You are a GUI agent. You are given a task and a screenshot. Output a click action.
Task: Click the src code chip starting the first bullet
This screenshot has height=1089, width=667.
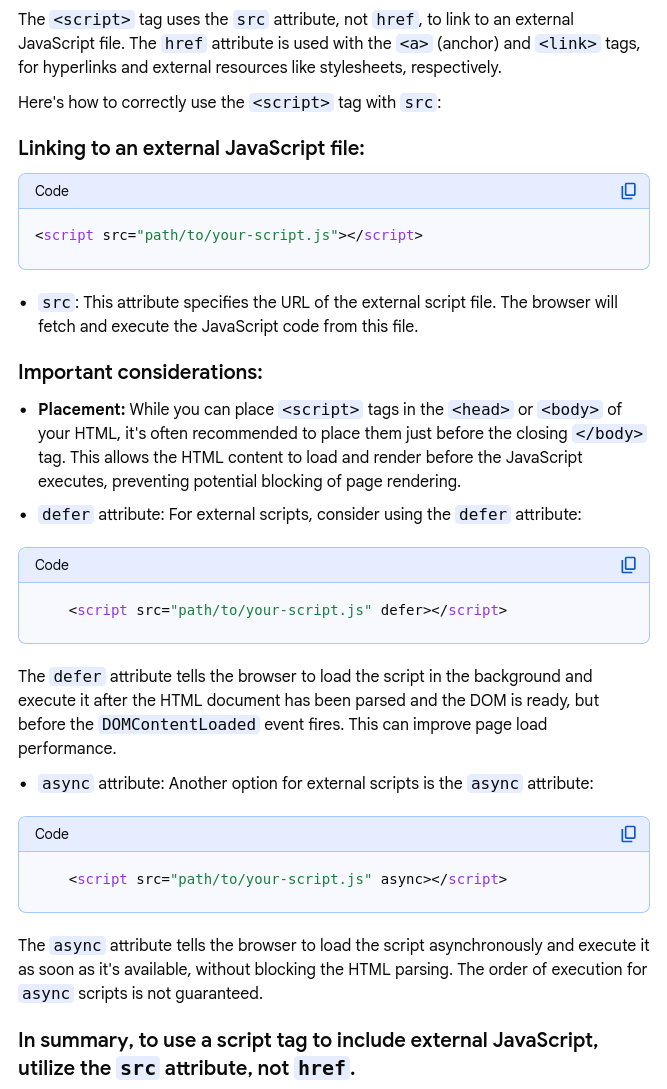coord(56,302)
